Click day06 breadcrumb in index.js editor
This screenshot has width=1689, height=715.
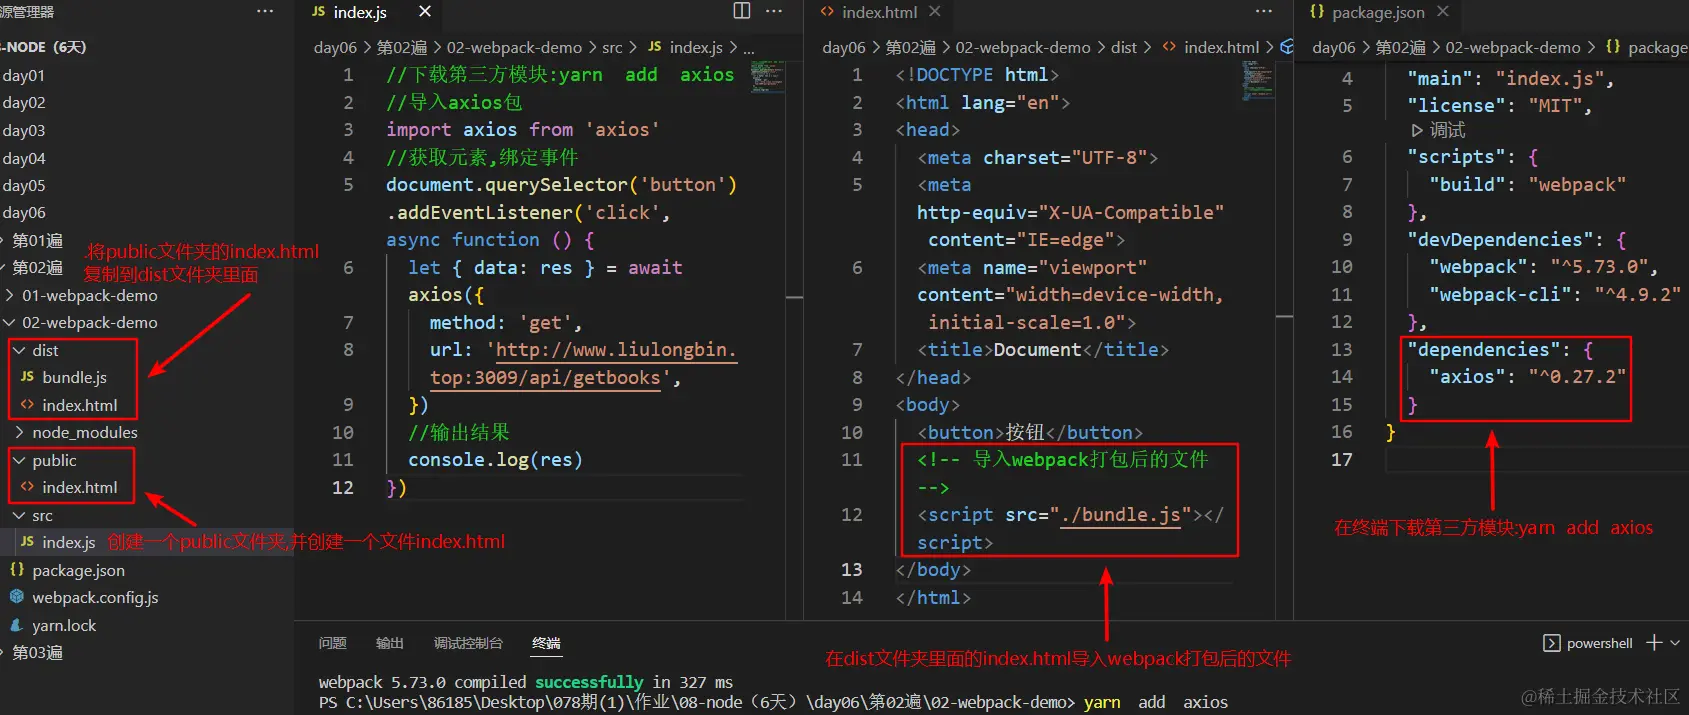point(335,47)
